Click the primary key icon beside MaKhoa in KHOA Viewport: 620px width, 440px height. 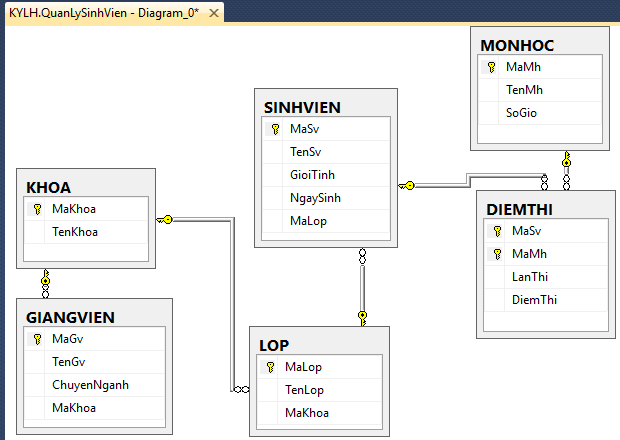coord(37,209)
